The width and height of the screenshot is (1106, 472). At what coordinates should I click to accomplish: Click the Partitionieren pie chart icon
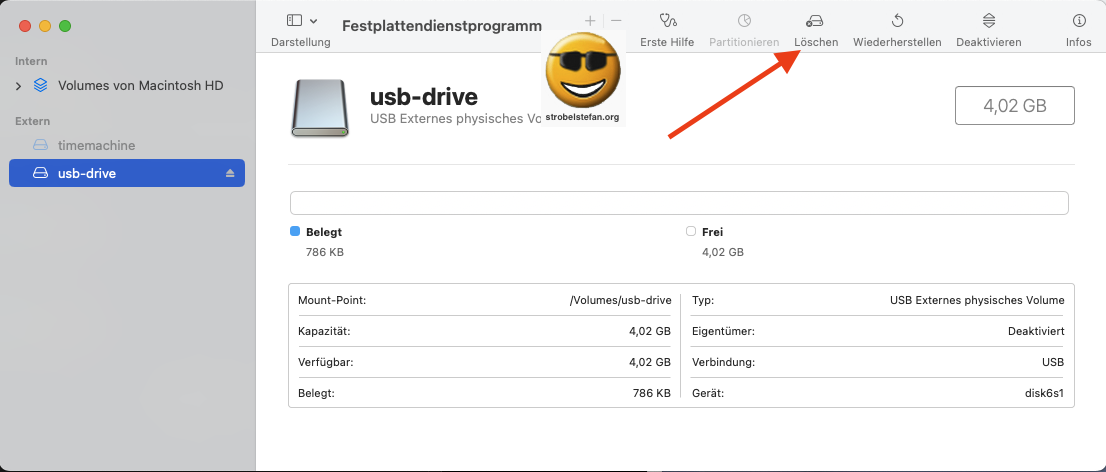point(744,21)
